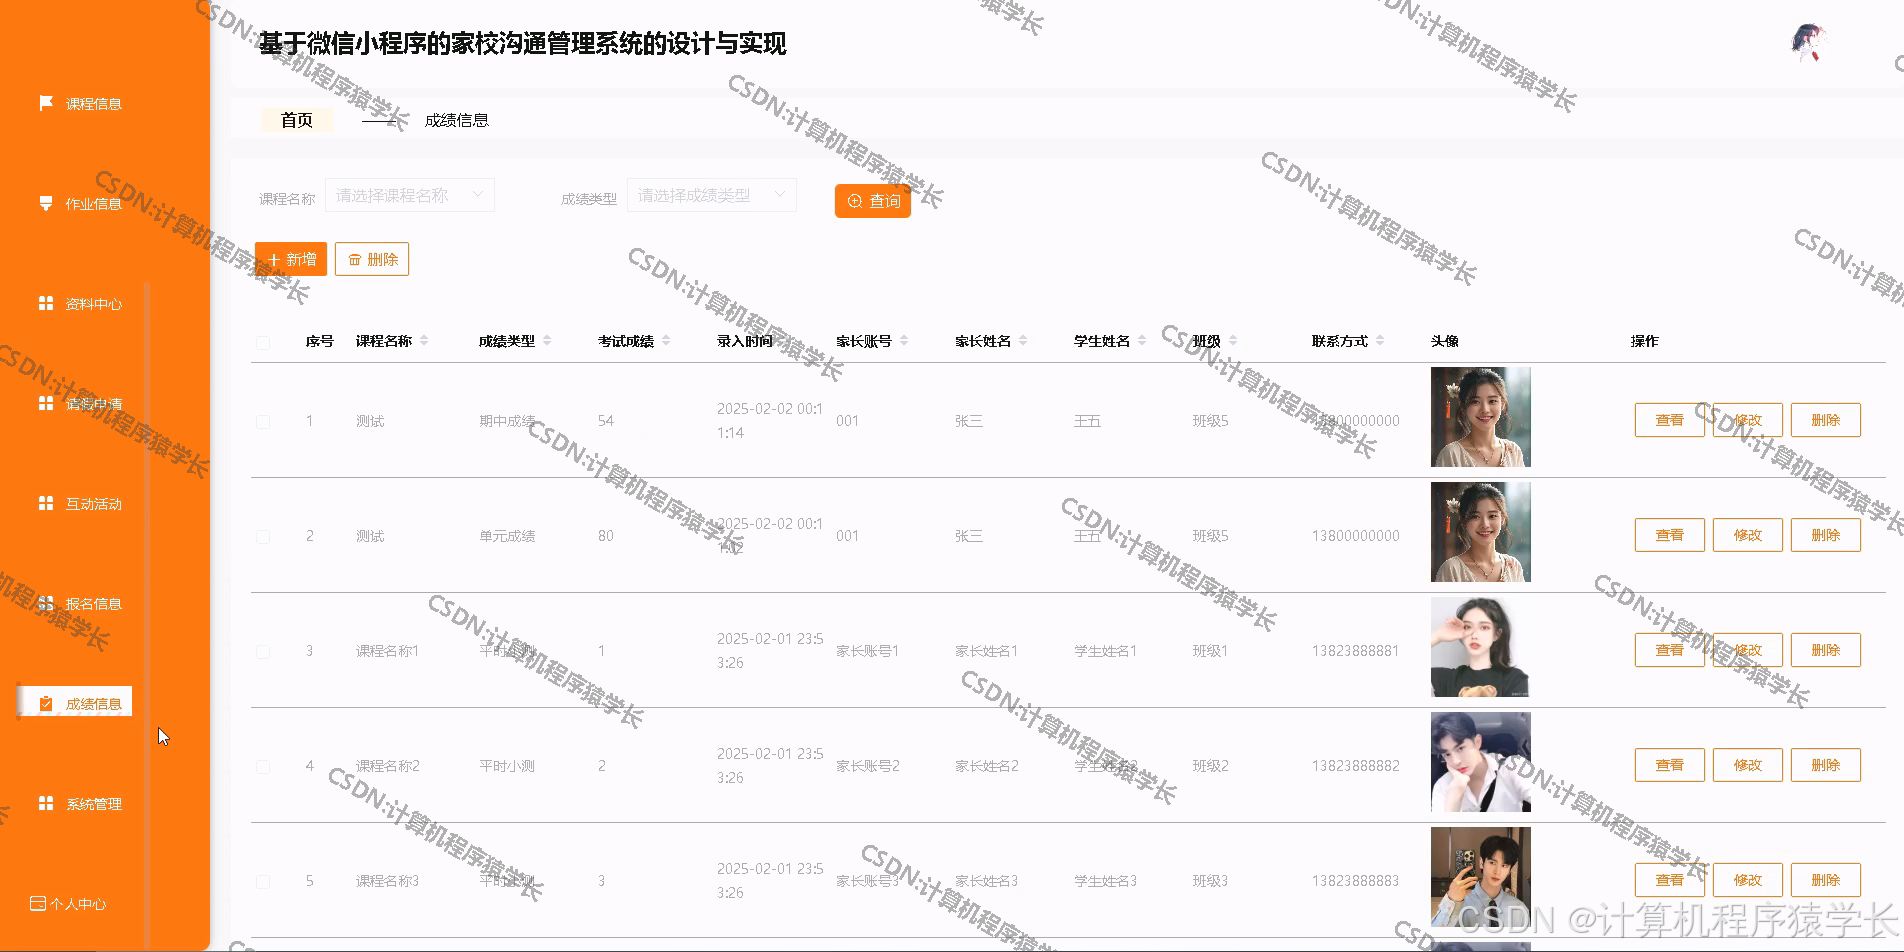The height and width of the screenshot is (952, 1904).
Task: Click the icon beside 个人中心
Action: coord(38,903)
